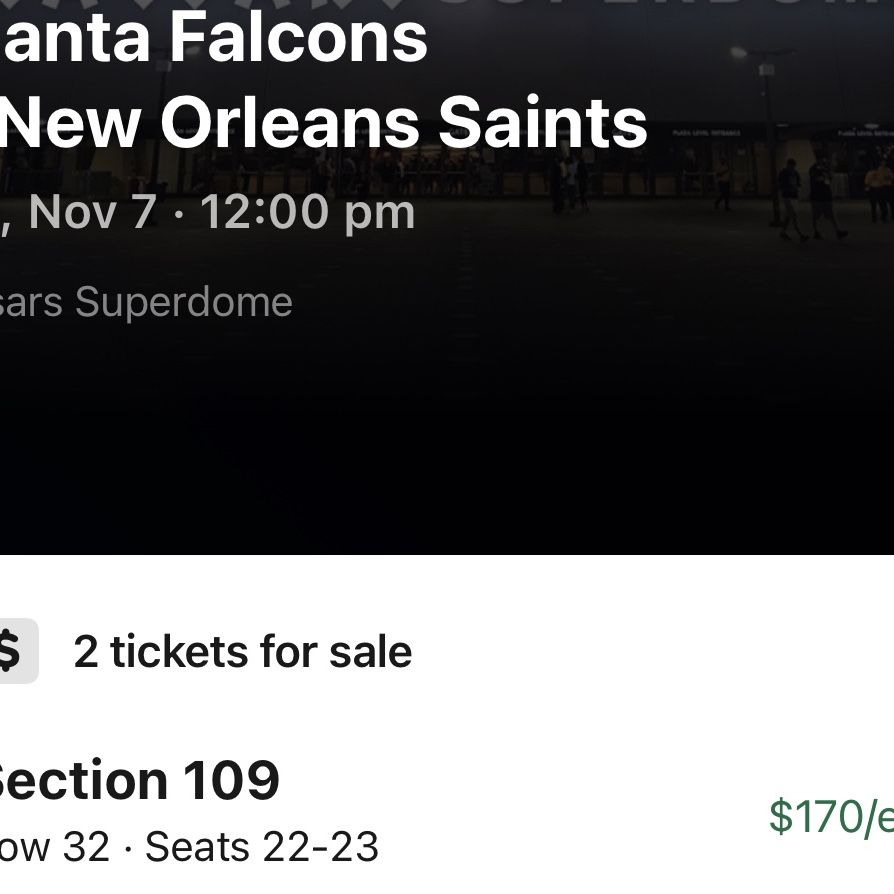Tap the Atlanta Falcons team name
This screenshot has width=894, height=894.
(214, 38)
